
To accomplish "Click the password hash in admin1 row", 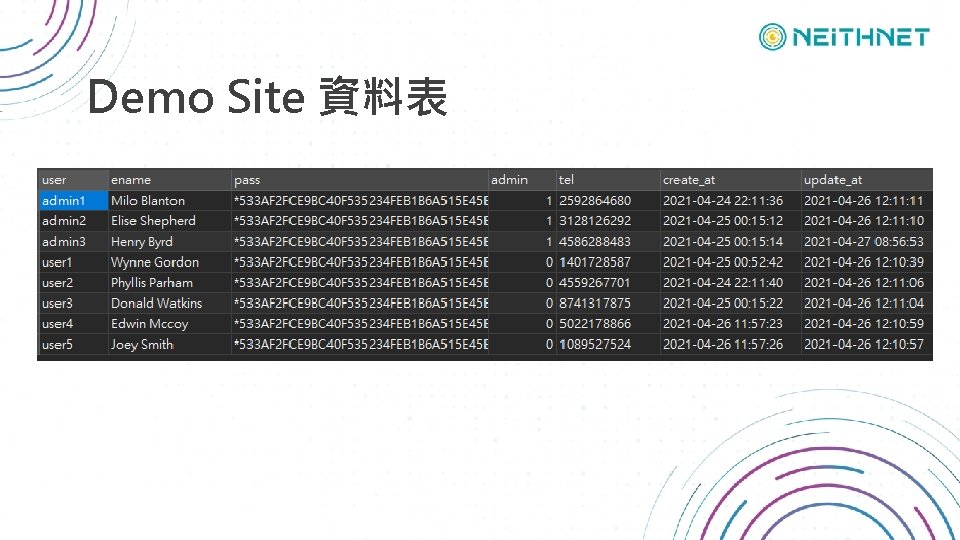I will click(x=361, y=201).
